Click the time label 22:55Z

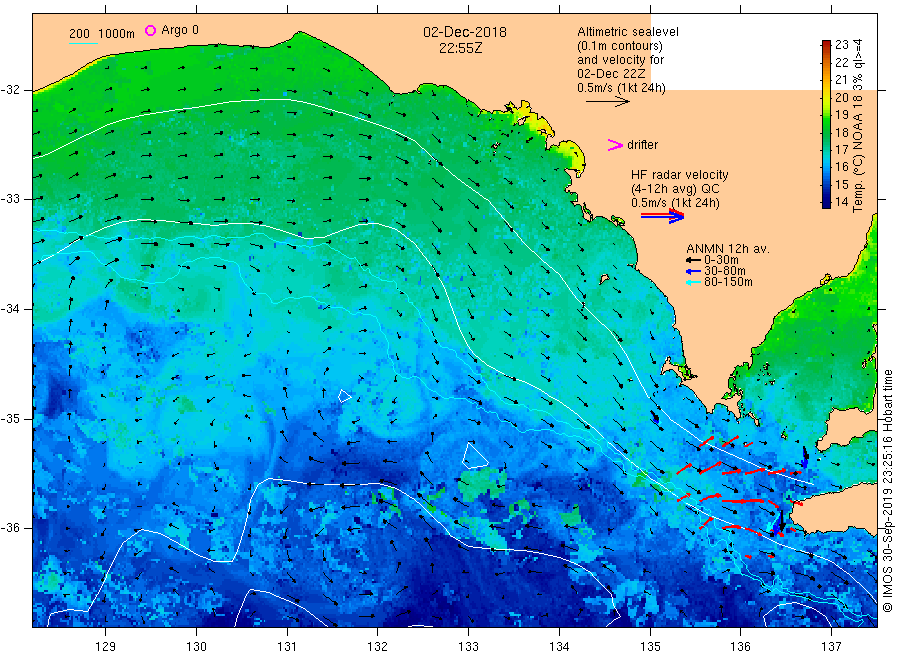(460, 48)
